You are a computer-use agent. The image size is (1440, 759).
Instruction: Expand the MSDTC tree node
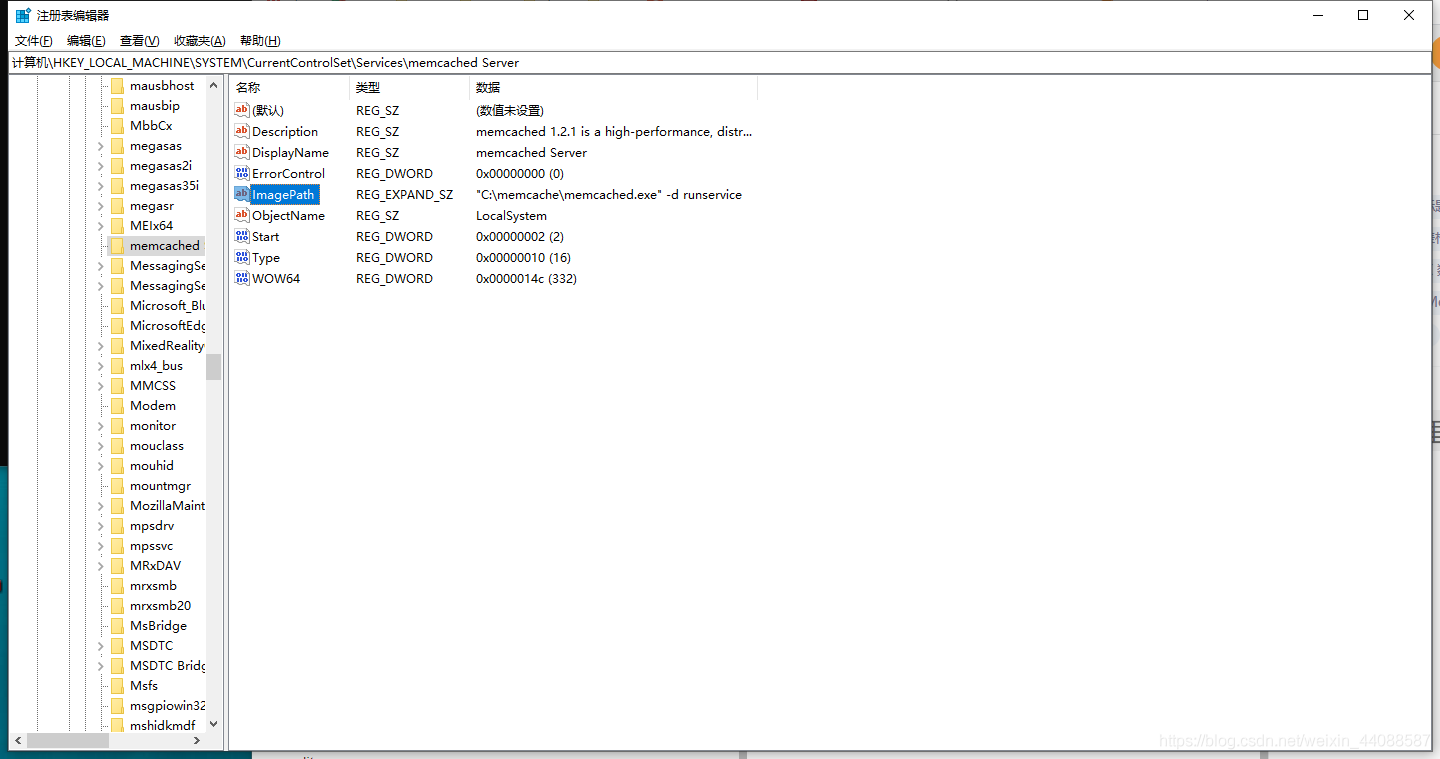pyautogui.click(x=100, y=645)
